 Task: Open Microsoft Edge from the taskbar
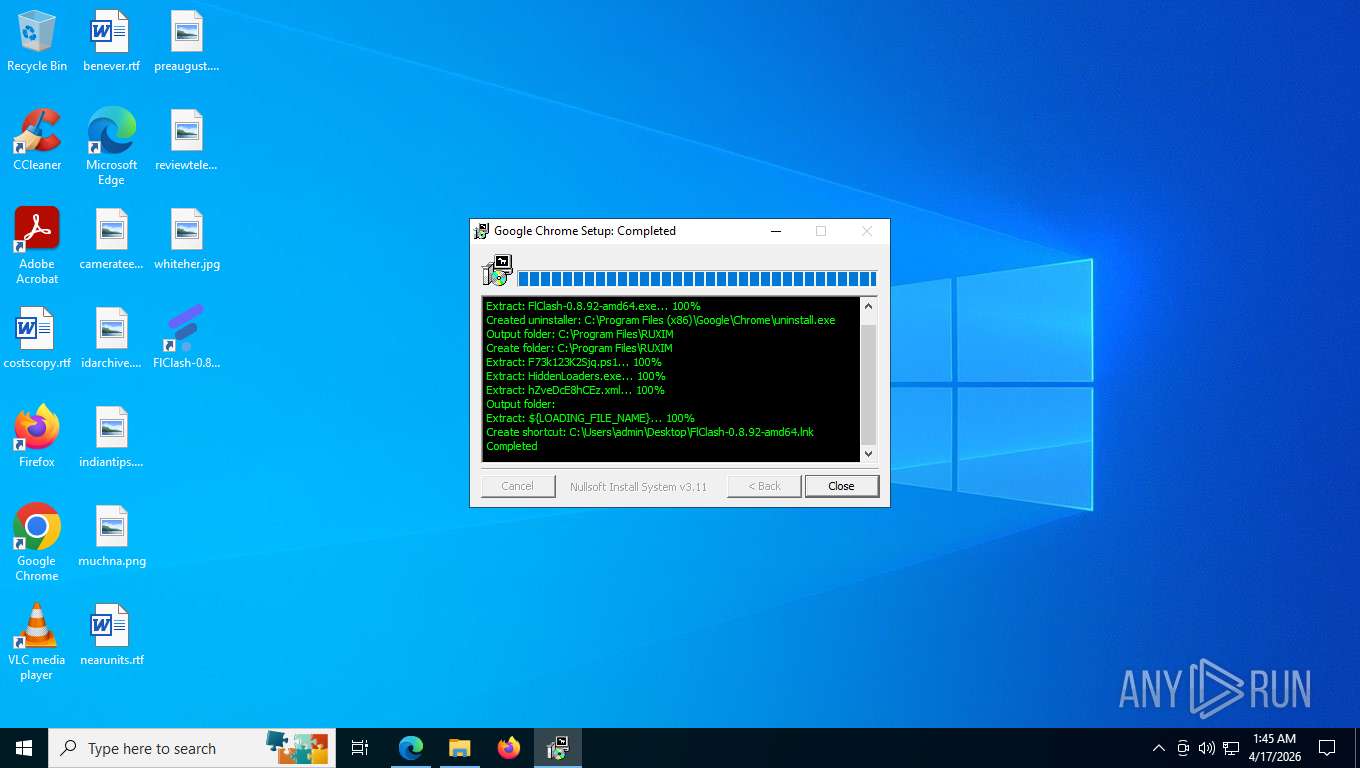(411, 748)
